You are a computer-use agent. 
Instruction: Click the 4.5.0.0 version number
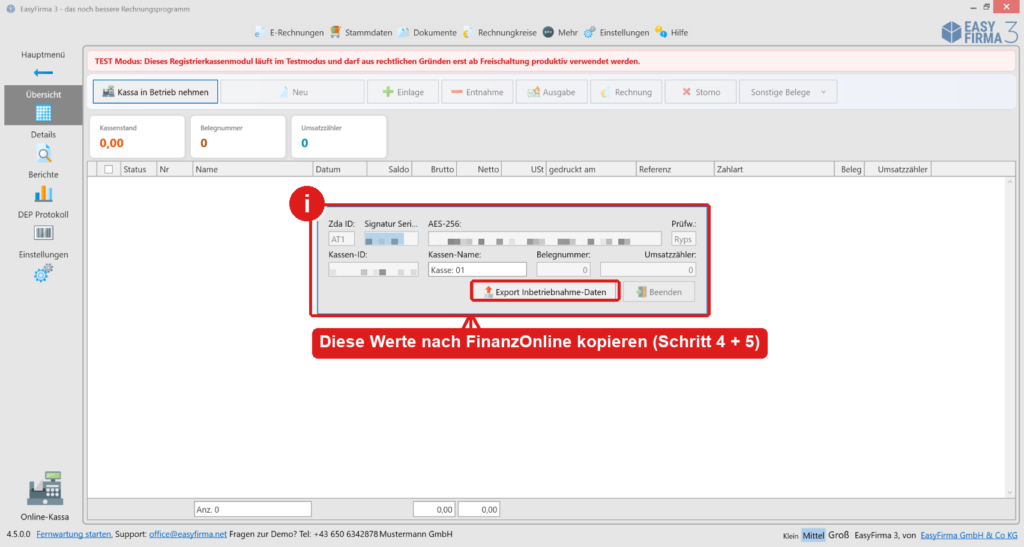tap(18, 534)
